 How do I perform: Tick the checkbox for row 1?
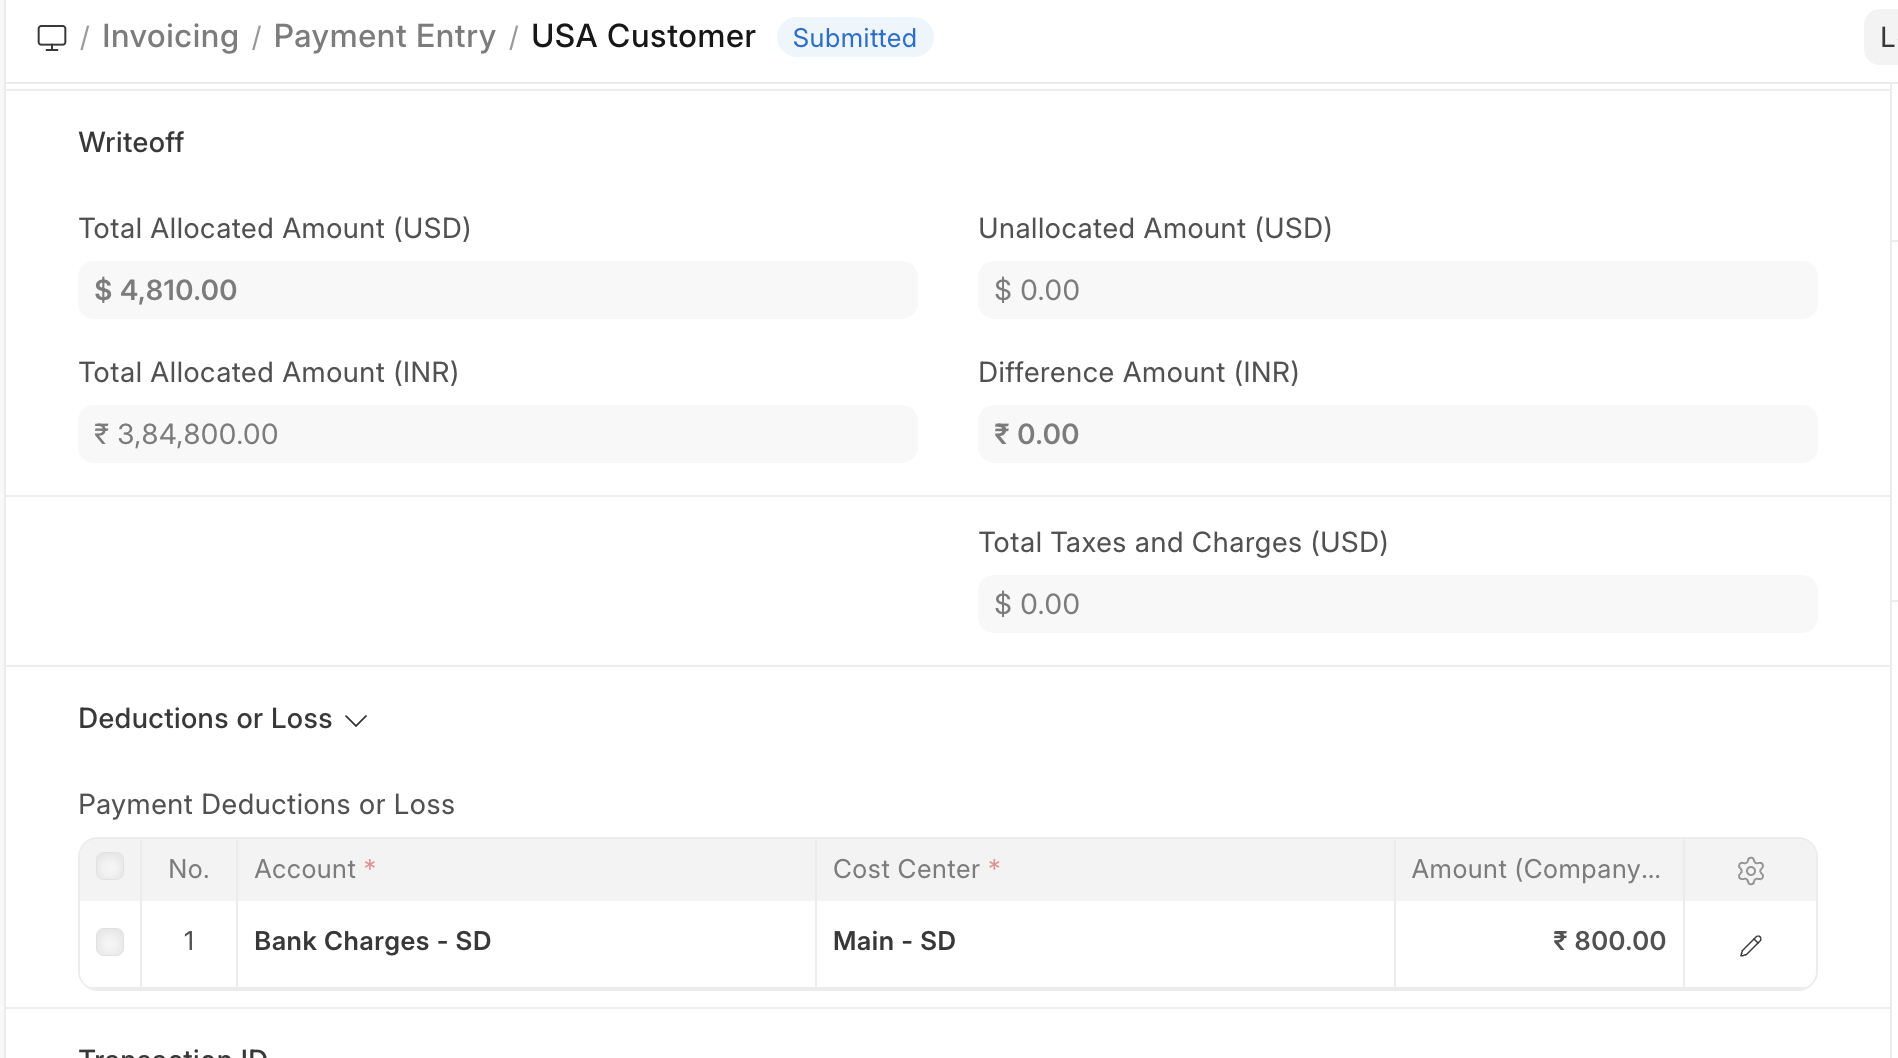[x=110, y=941]
